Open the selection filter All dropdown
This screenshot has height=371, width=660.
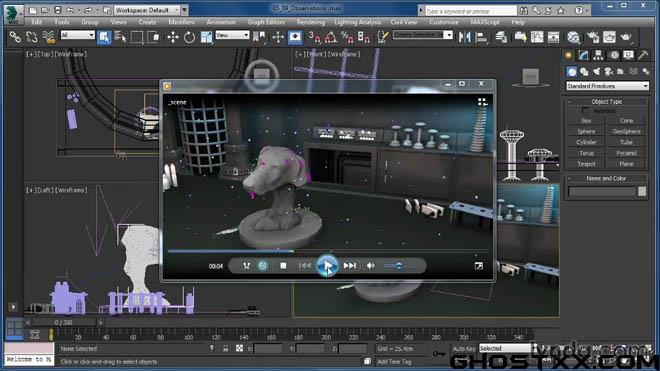(x=78, y=35)
